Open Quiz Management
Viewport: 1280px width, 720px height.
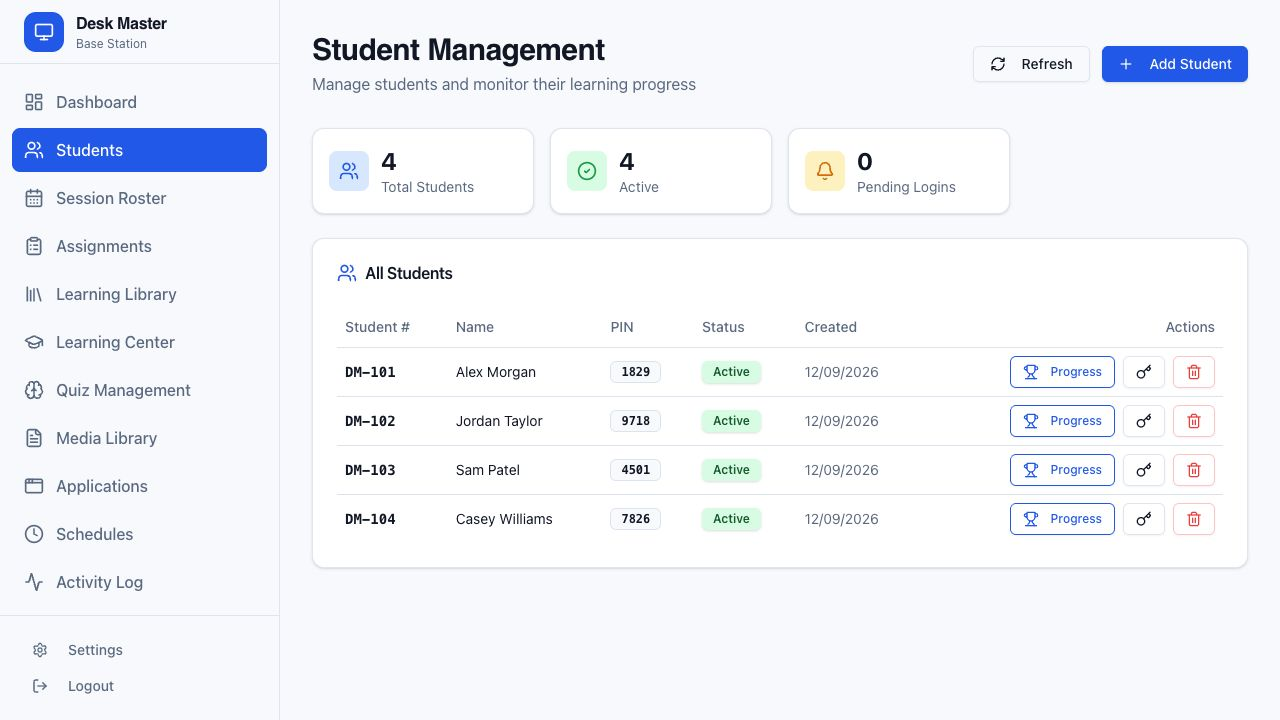click(139, 390)
